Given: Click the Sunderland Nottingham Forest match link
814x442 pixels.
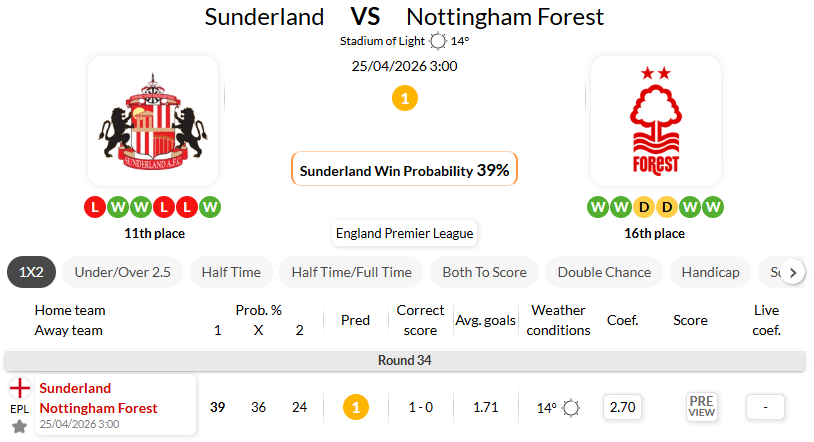Looking at the screenshot, I should (x=98, y=398).
